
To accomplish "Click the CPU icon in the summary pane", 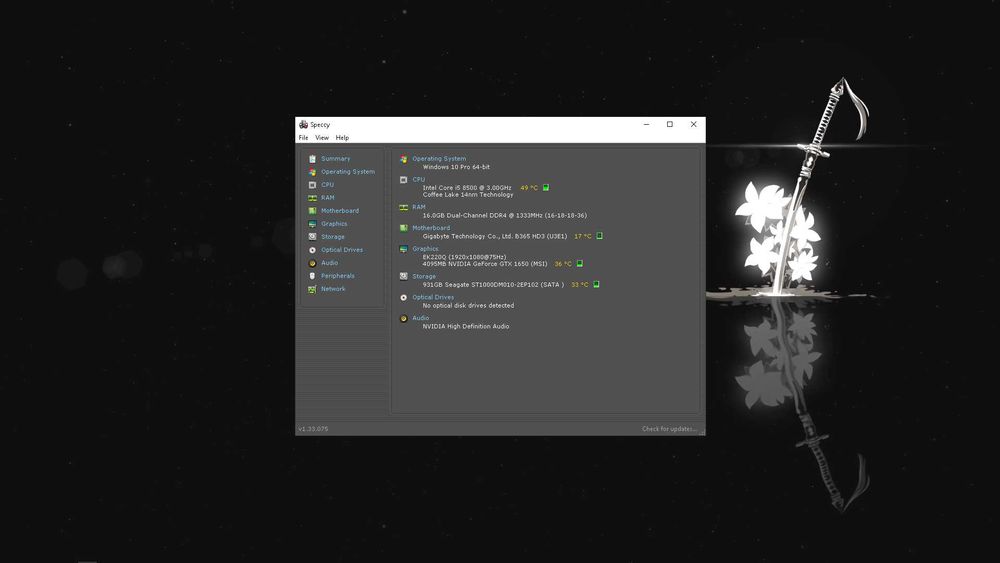I will 404,180.
